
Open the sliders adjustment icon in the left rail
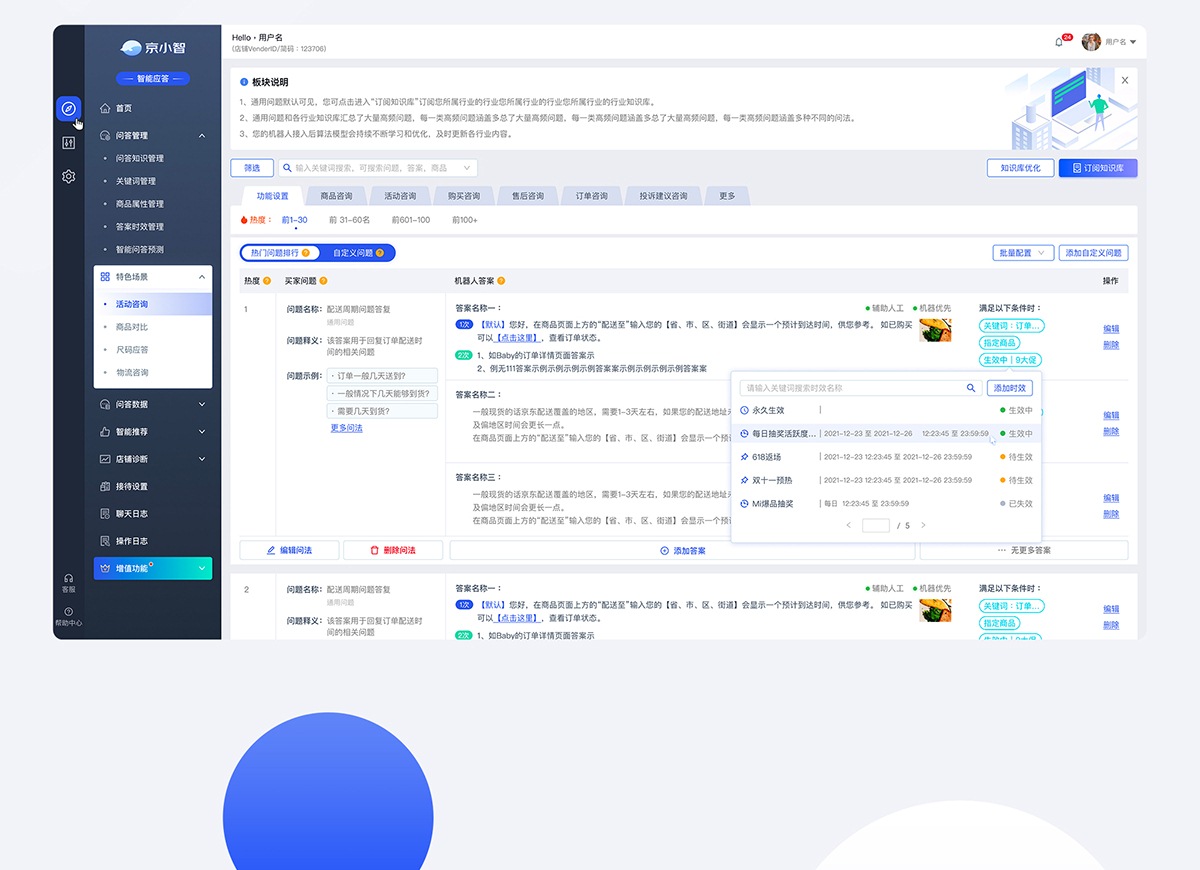68,143
